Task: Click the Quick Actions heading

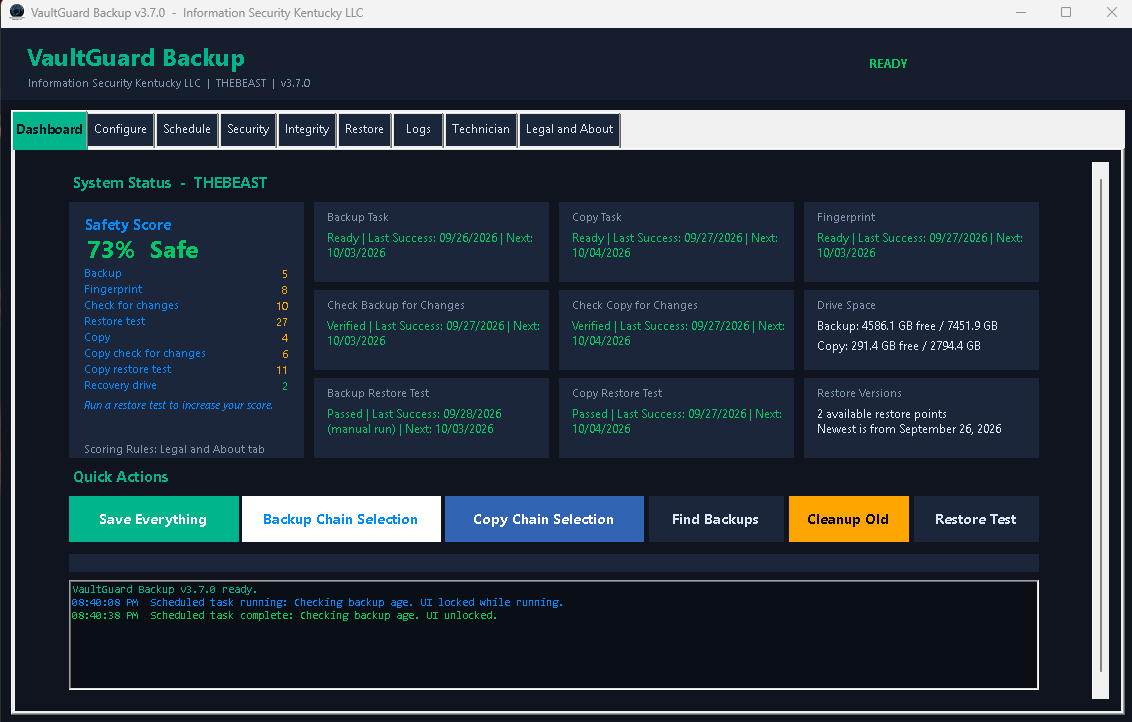Action: 121,477
